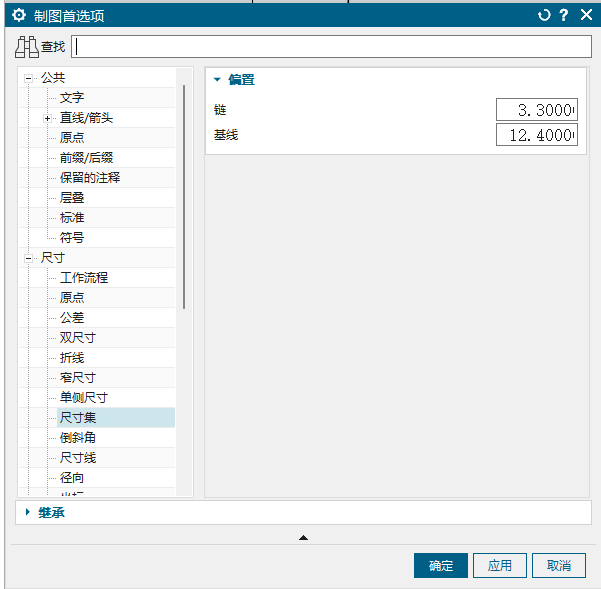Select 尺寸线 in the tree

(x=77, y=458)
